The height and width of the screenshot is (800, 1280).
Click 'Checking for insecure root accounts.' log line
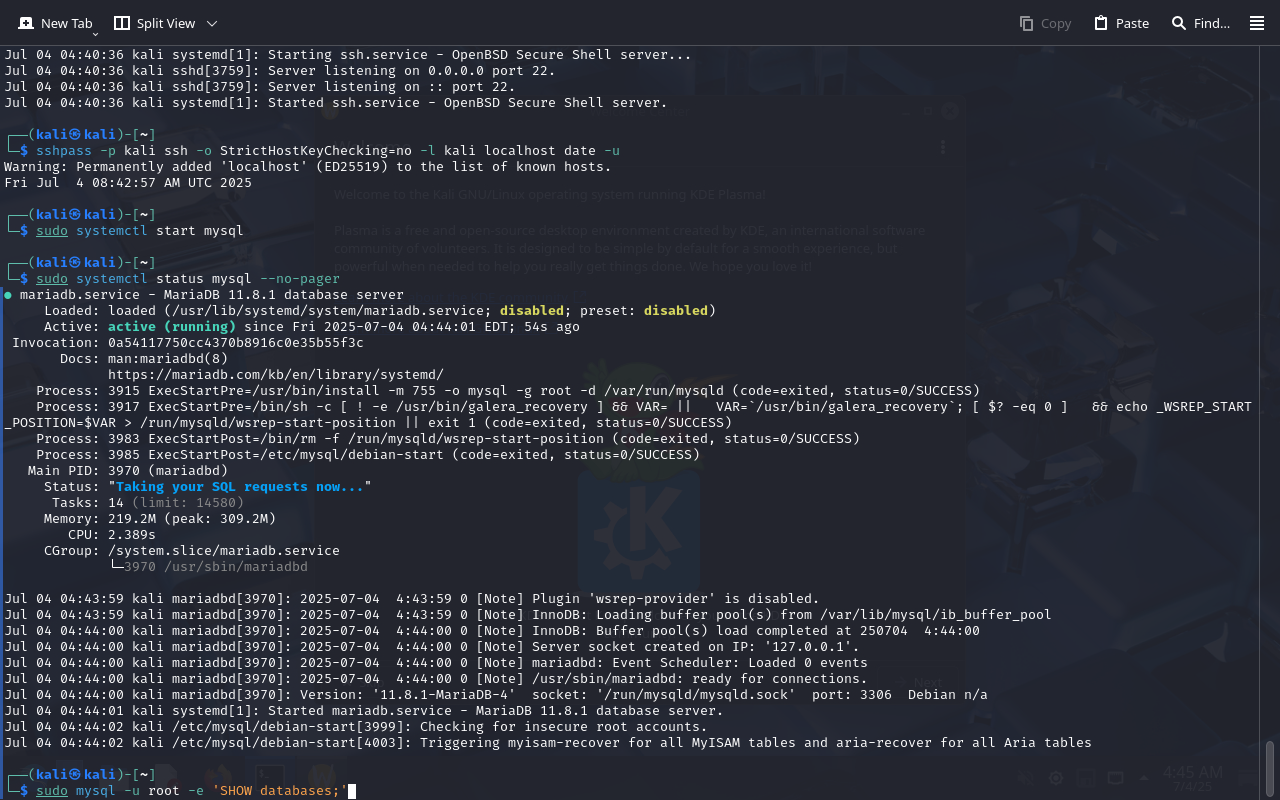click(356, 727)
